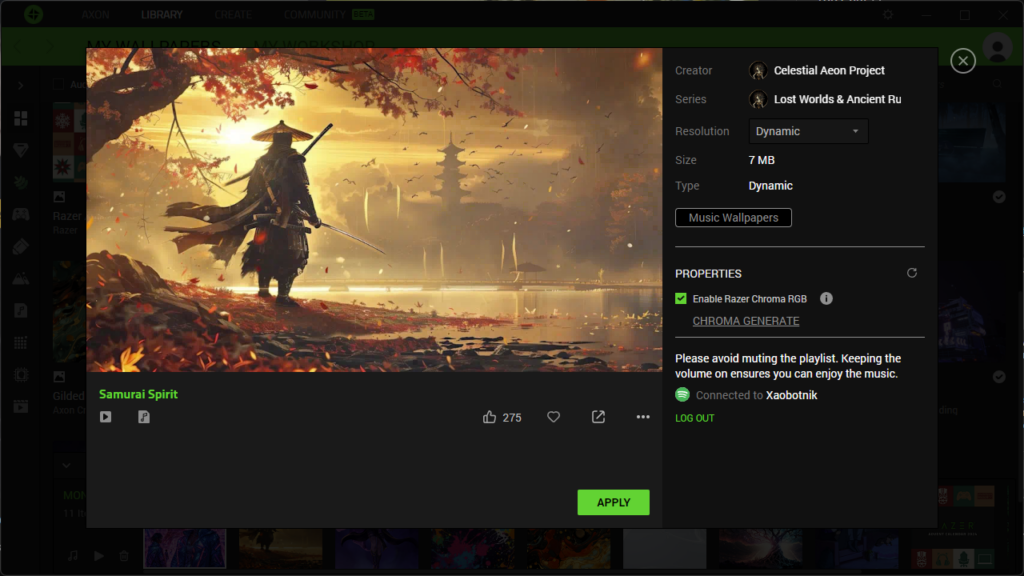The image size is (1024, 576).
Task: Switch to the CREATE tab
Action: click(x=232, y=14)
